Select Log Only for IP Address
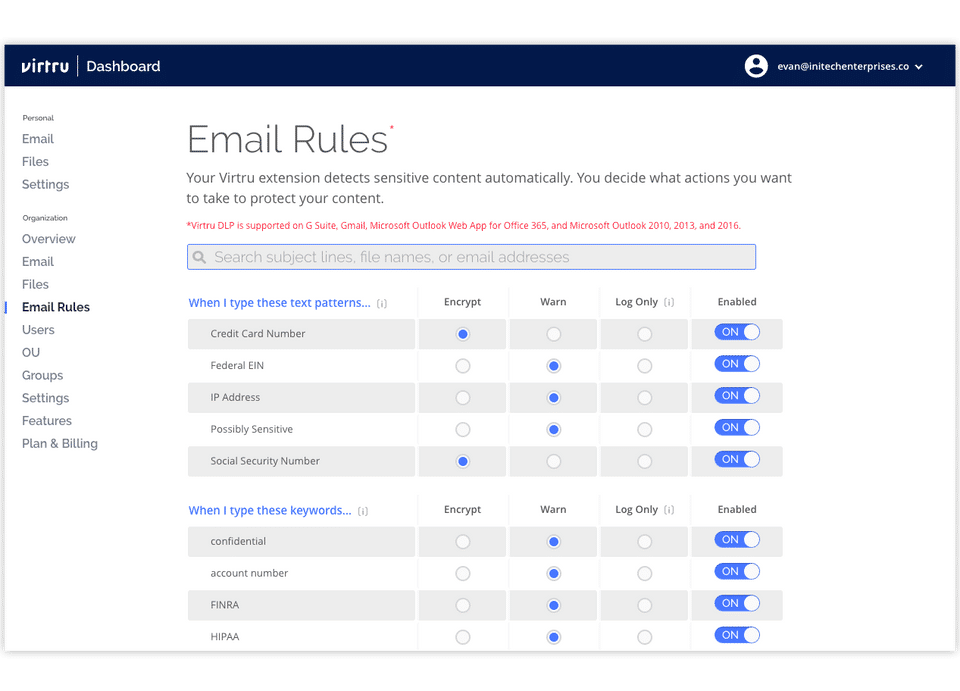The height and width of the screenshot is (691, 960). (x=644, y=398)
